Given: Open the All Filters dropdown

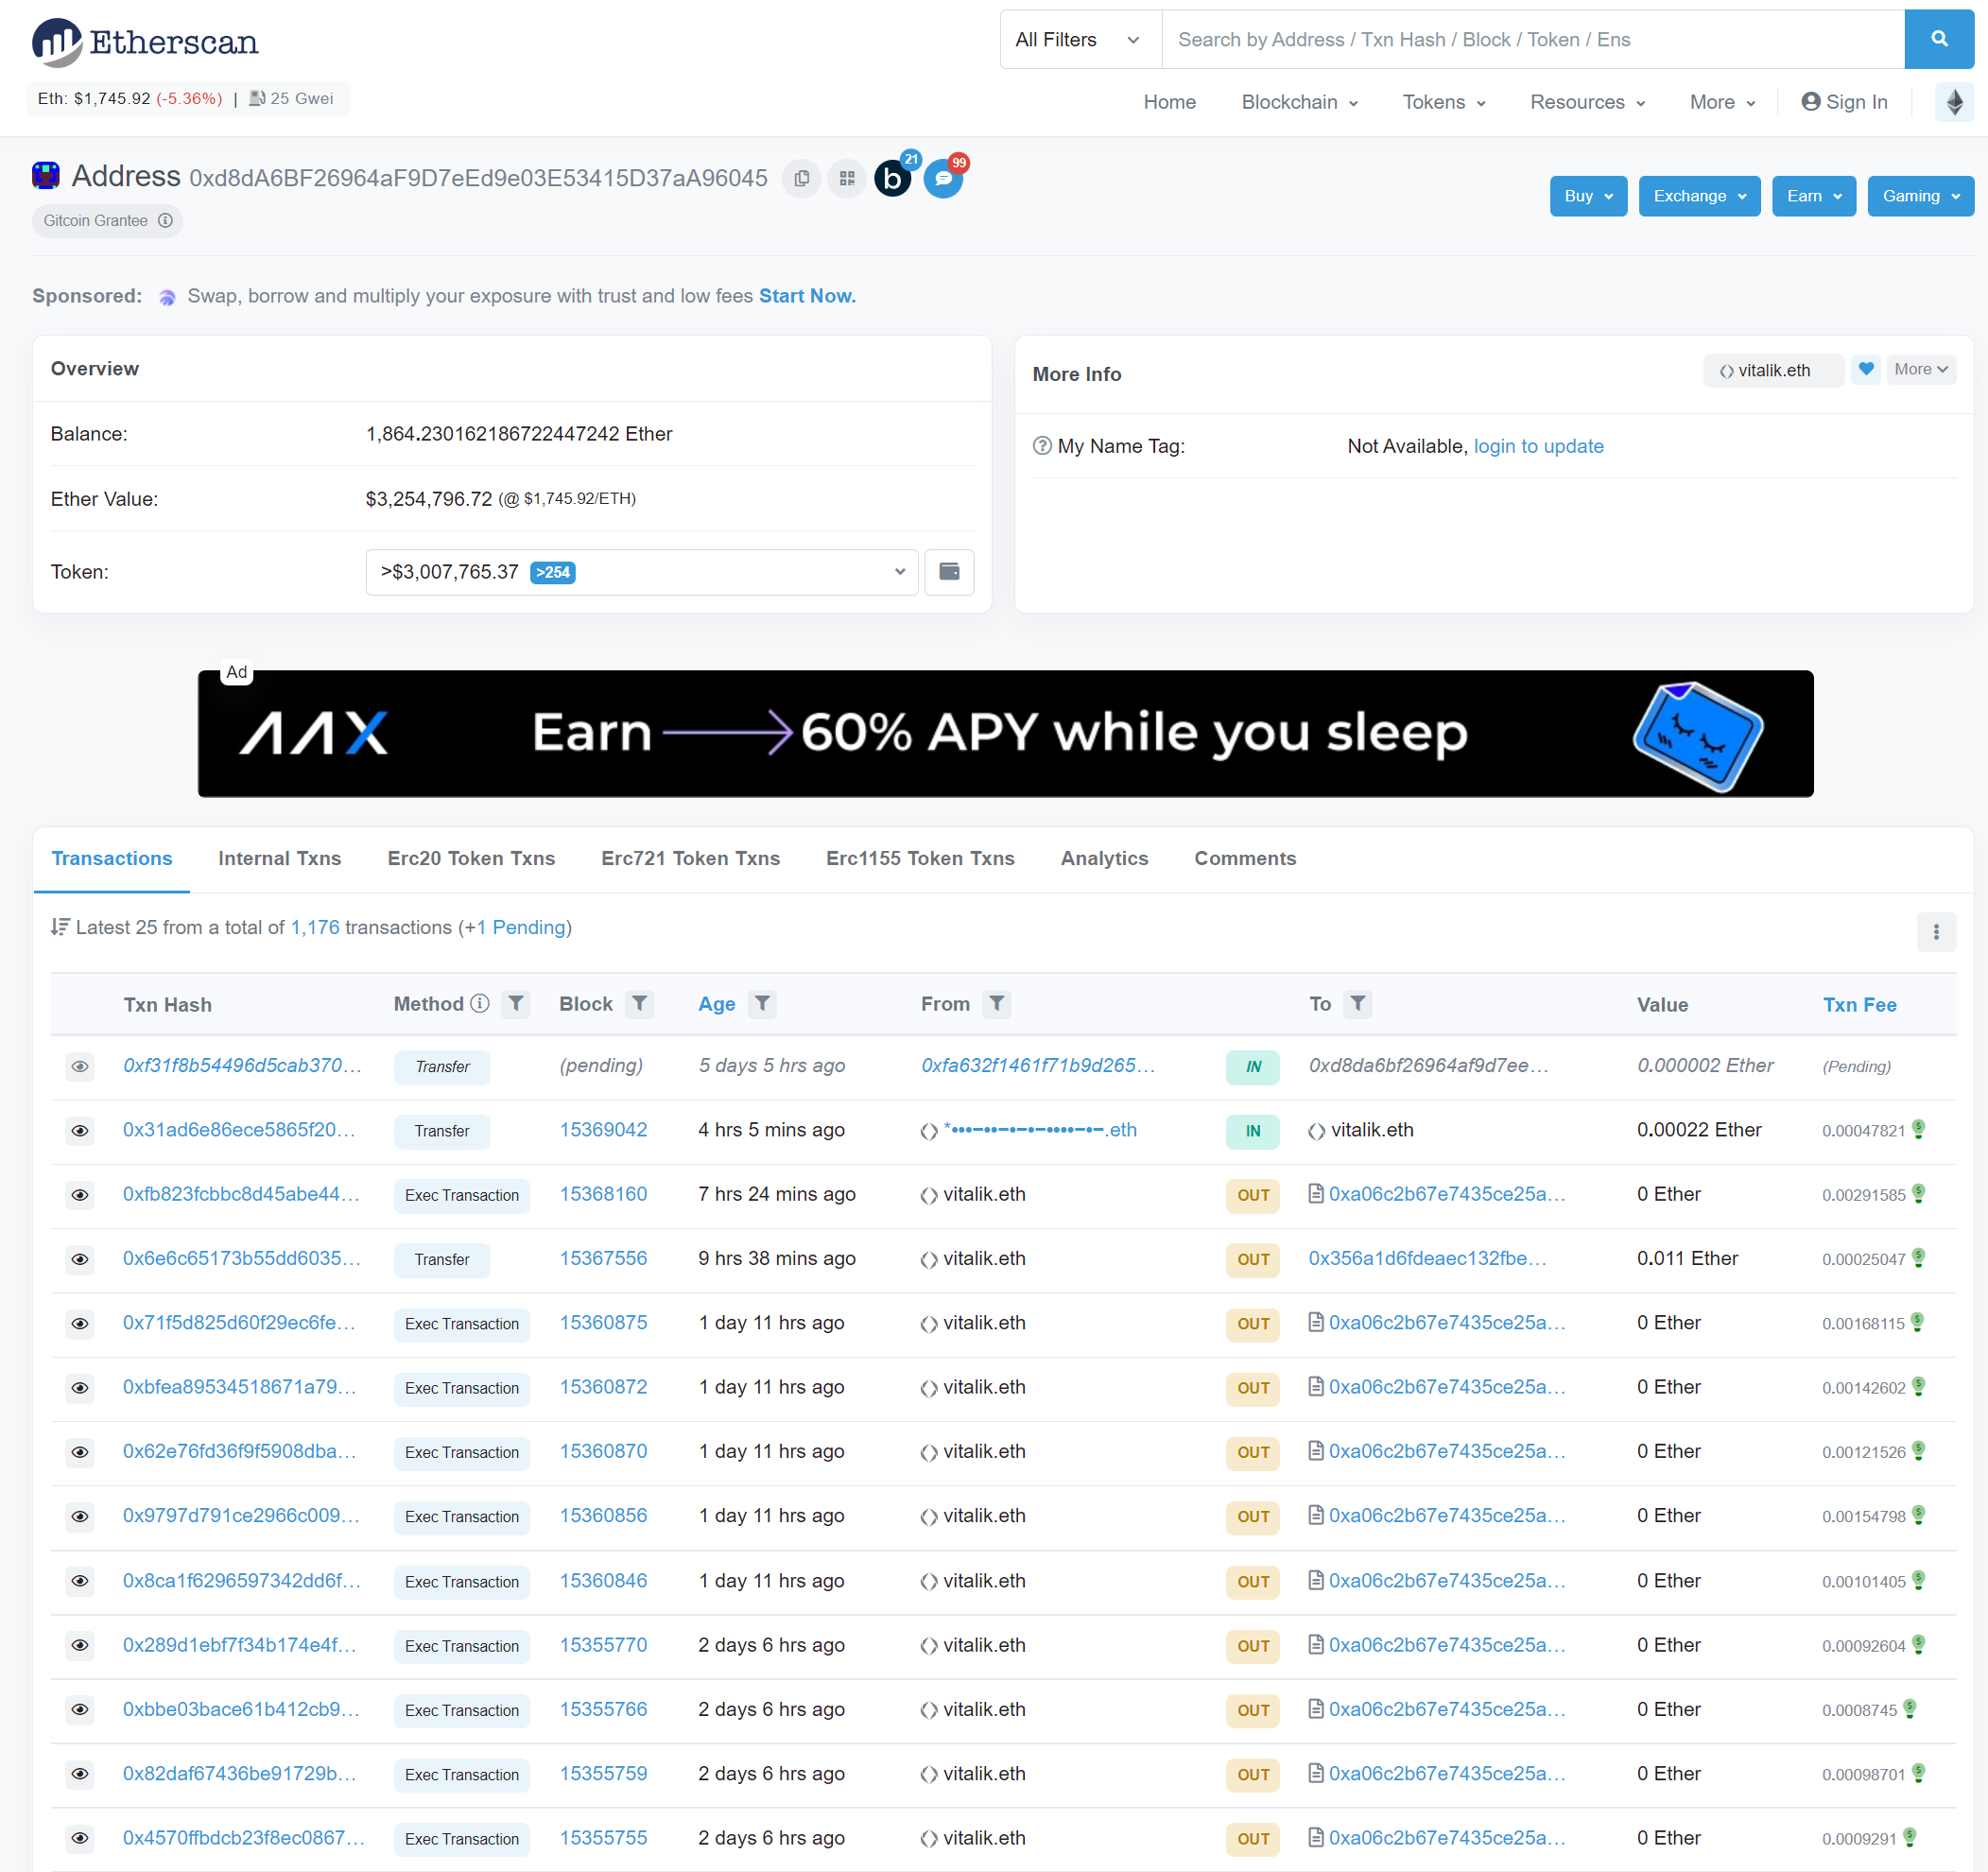Looking at the screenshot, I should pos(1079,39).
